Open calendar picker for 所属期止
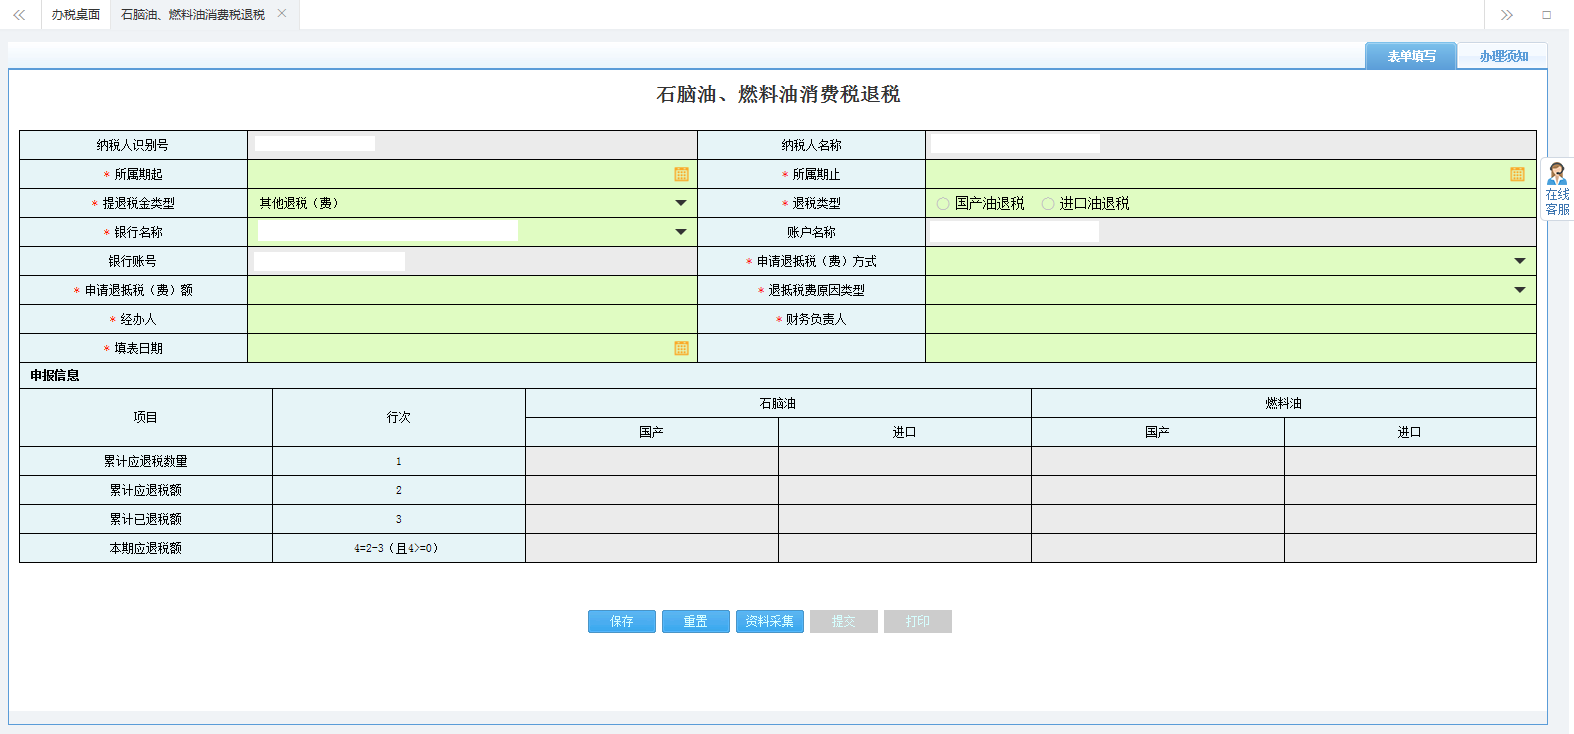This screenshot has width=1574, height=734. [1517, 174]
